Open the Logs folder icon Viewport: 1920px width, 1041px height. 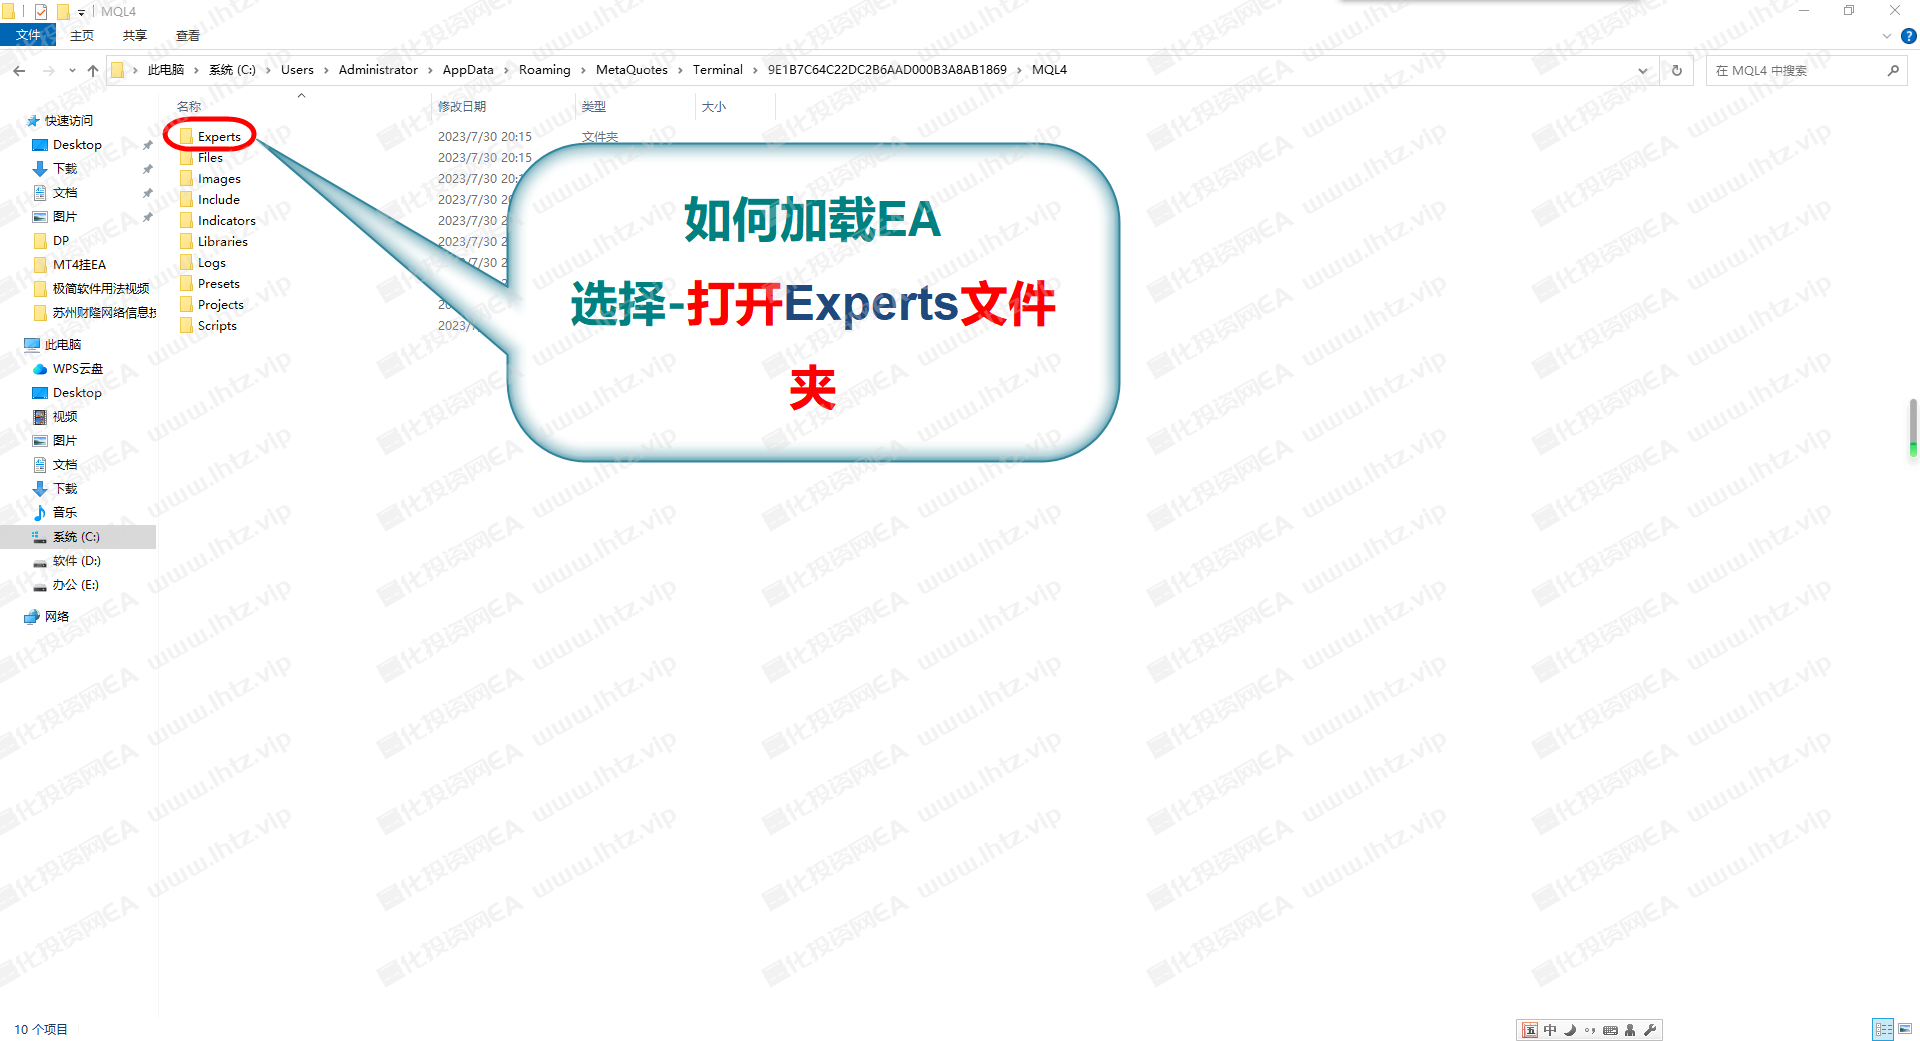pyautogui.click(x=186, y=263)
